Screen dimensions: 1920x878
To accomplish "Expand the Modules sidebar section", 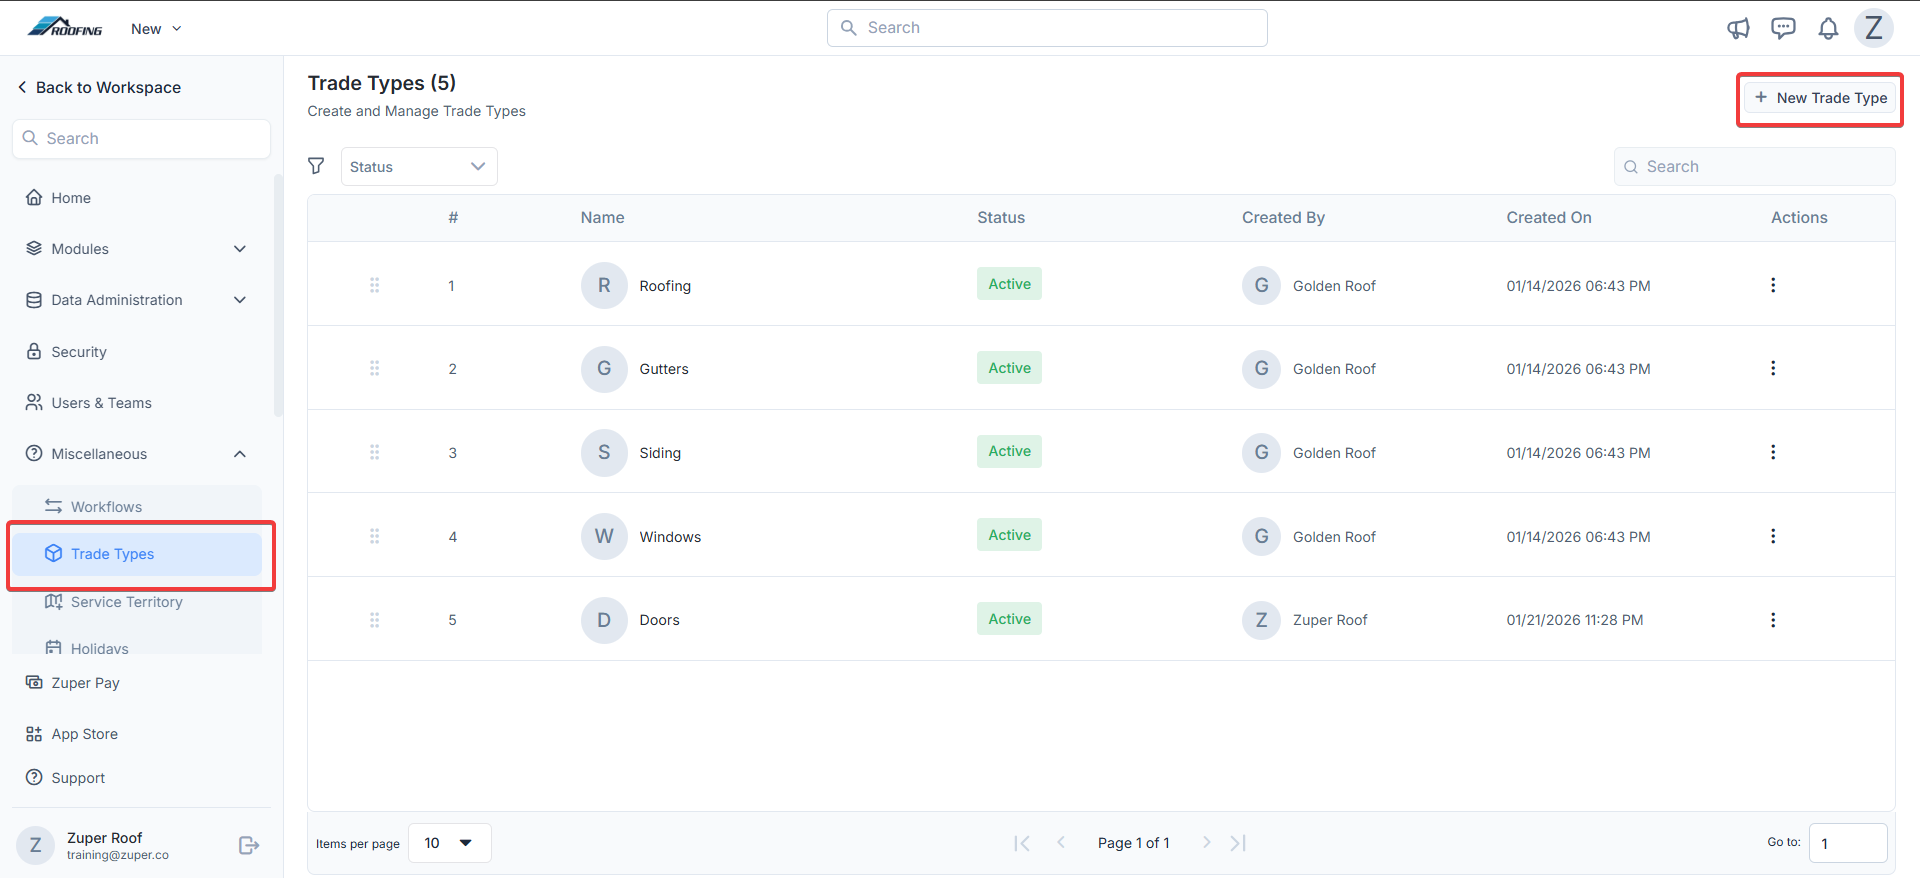I will tap(136, 249).
